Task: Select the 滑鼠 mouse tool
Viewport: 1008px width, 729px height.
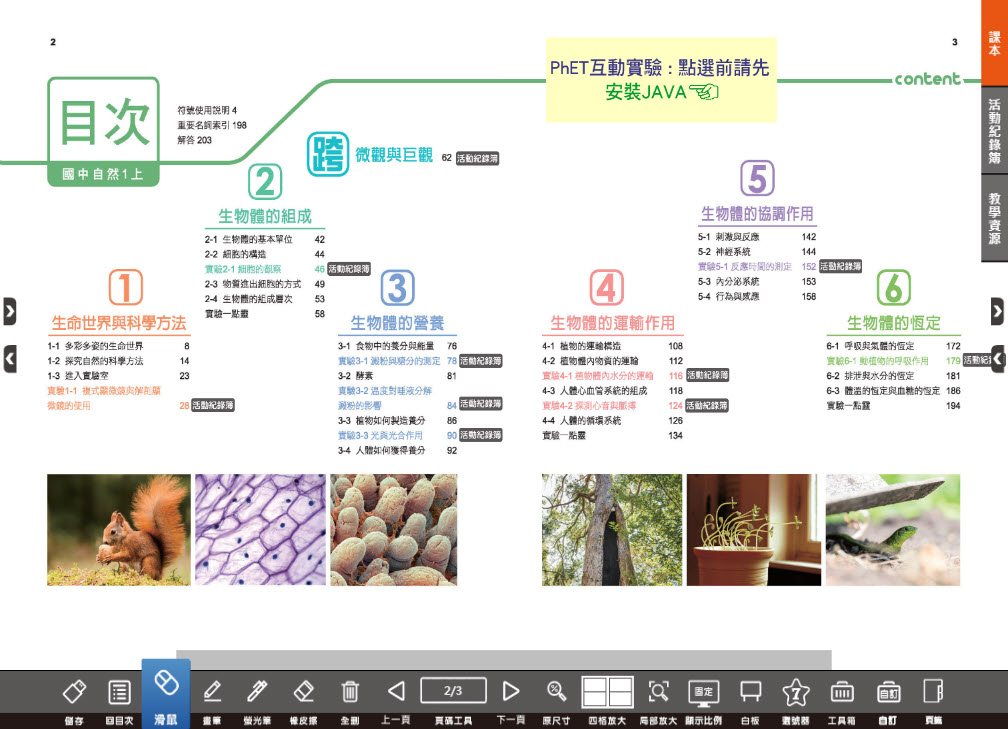Action: 166,690
